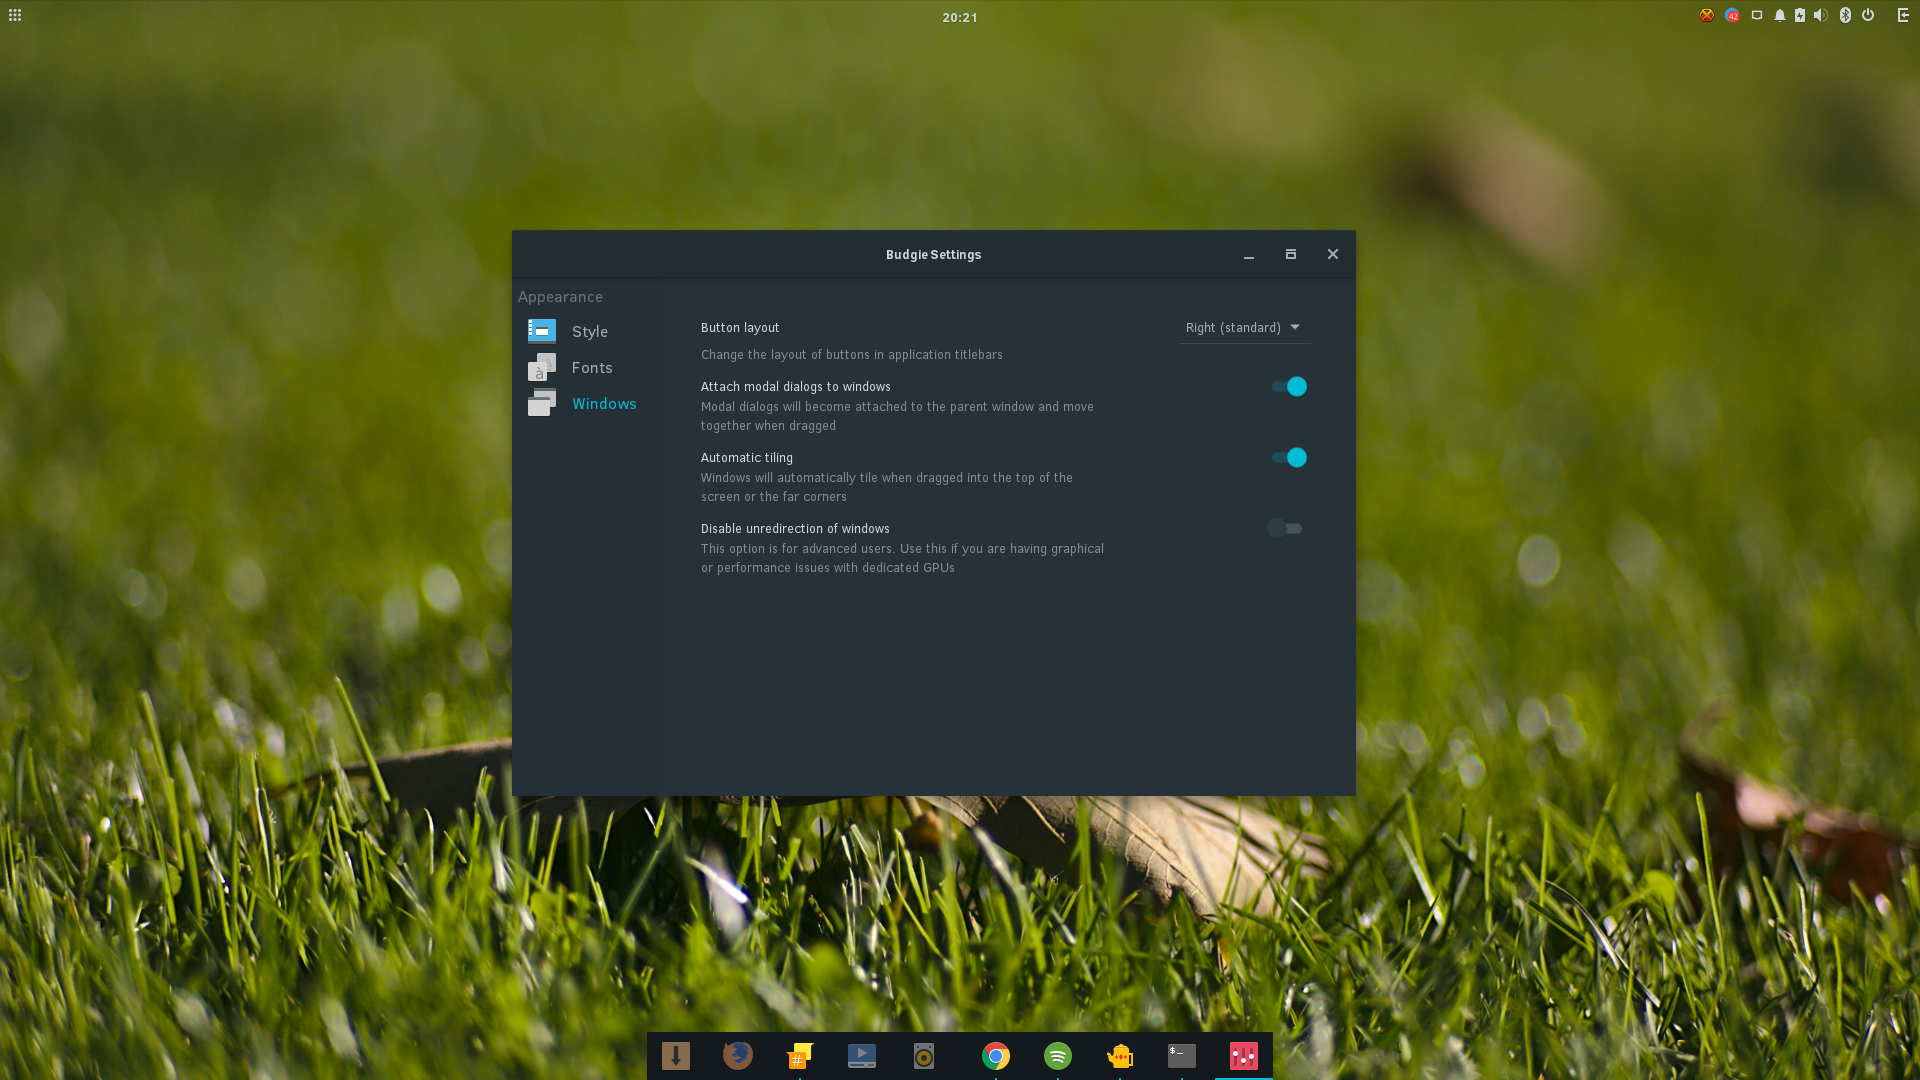Close the Budgie Settings window

[x=1333, y=255]
